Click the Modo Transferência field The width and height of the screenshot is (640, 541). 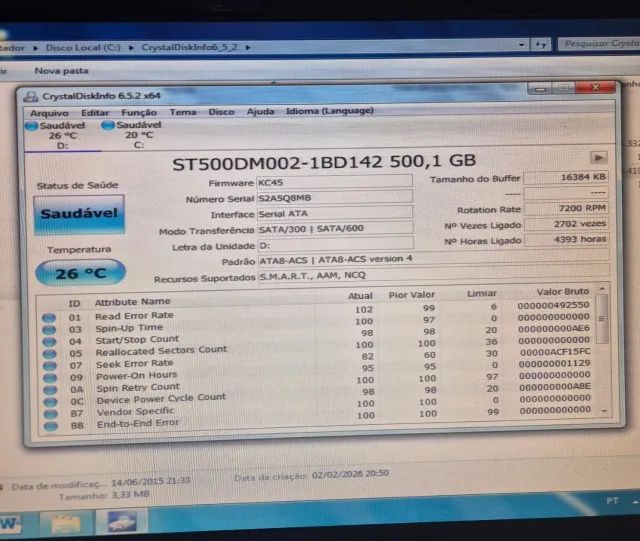335,228
